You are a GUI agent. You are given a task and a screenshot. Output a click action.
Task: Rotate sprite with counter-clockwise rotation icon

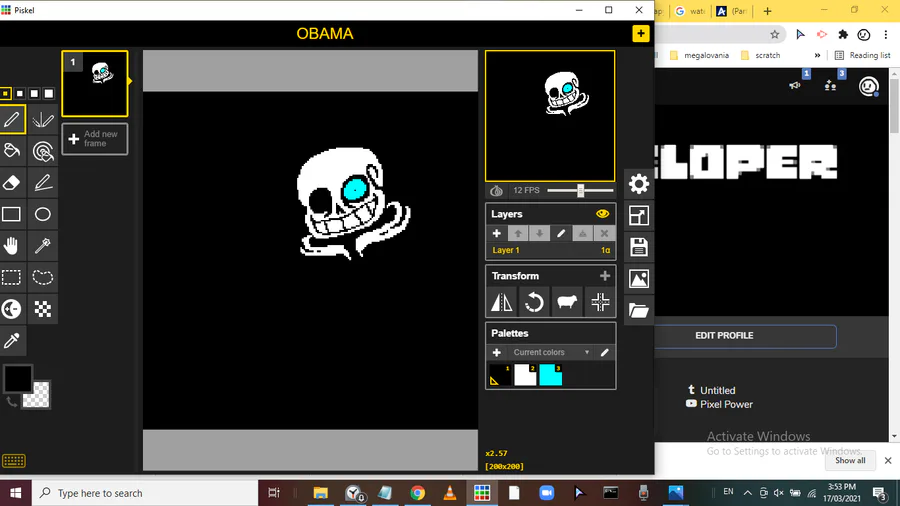(x=534, y=302)
